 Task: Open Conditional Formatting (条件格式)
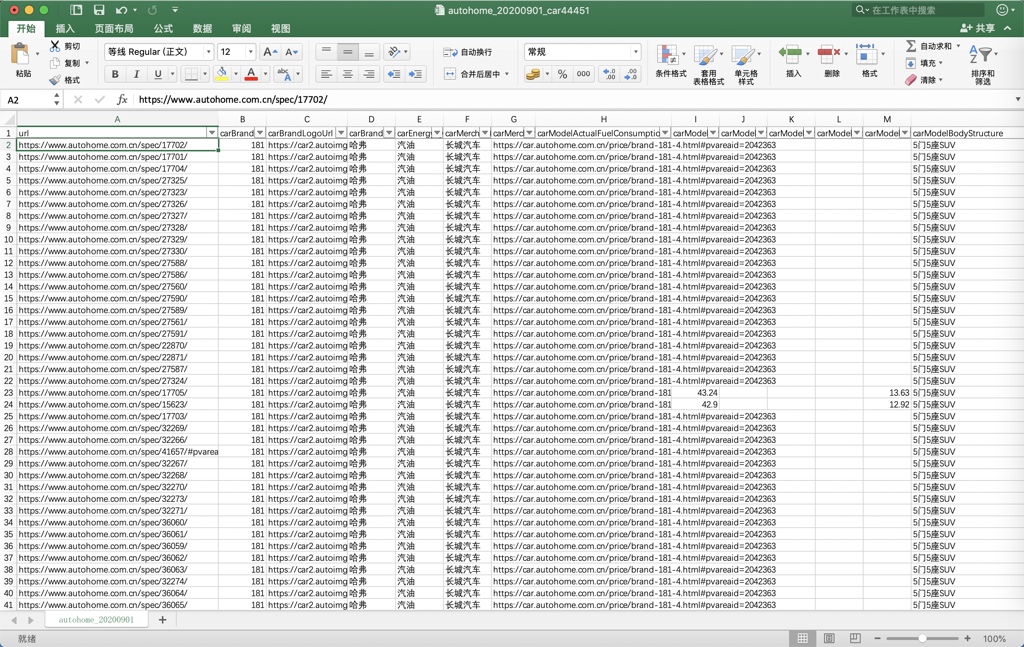pos(670,61)
